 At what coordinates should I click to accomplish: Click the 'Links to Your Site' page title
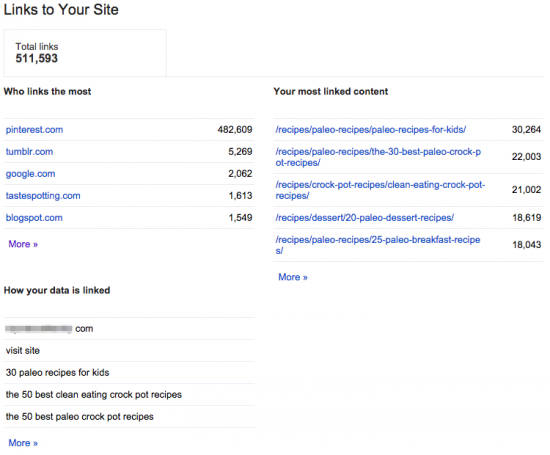[61, 9]
